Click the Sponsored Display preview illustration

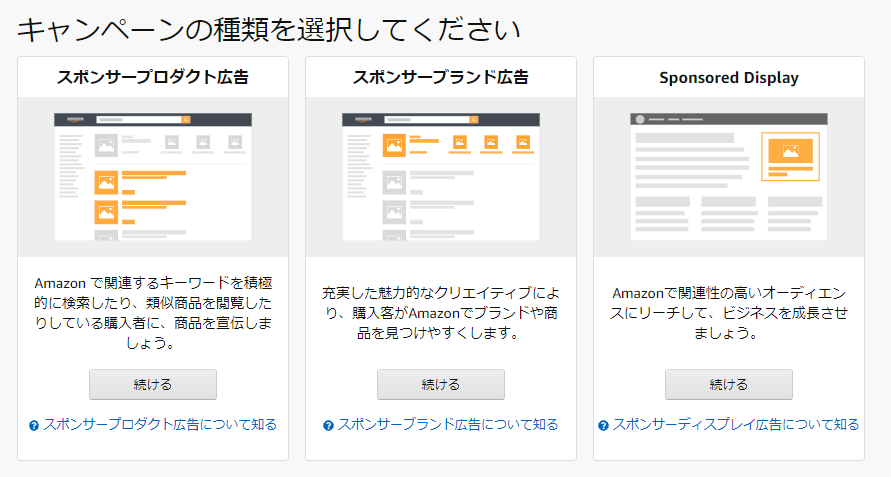[729, 177]
